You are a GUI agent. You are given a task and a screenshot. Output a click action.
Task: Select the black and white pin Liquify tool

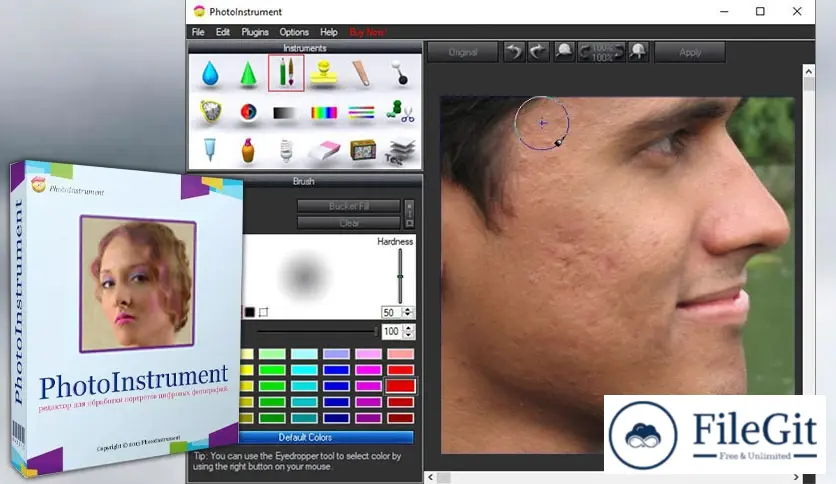(399, 73)
